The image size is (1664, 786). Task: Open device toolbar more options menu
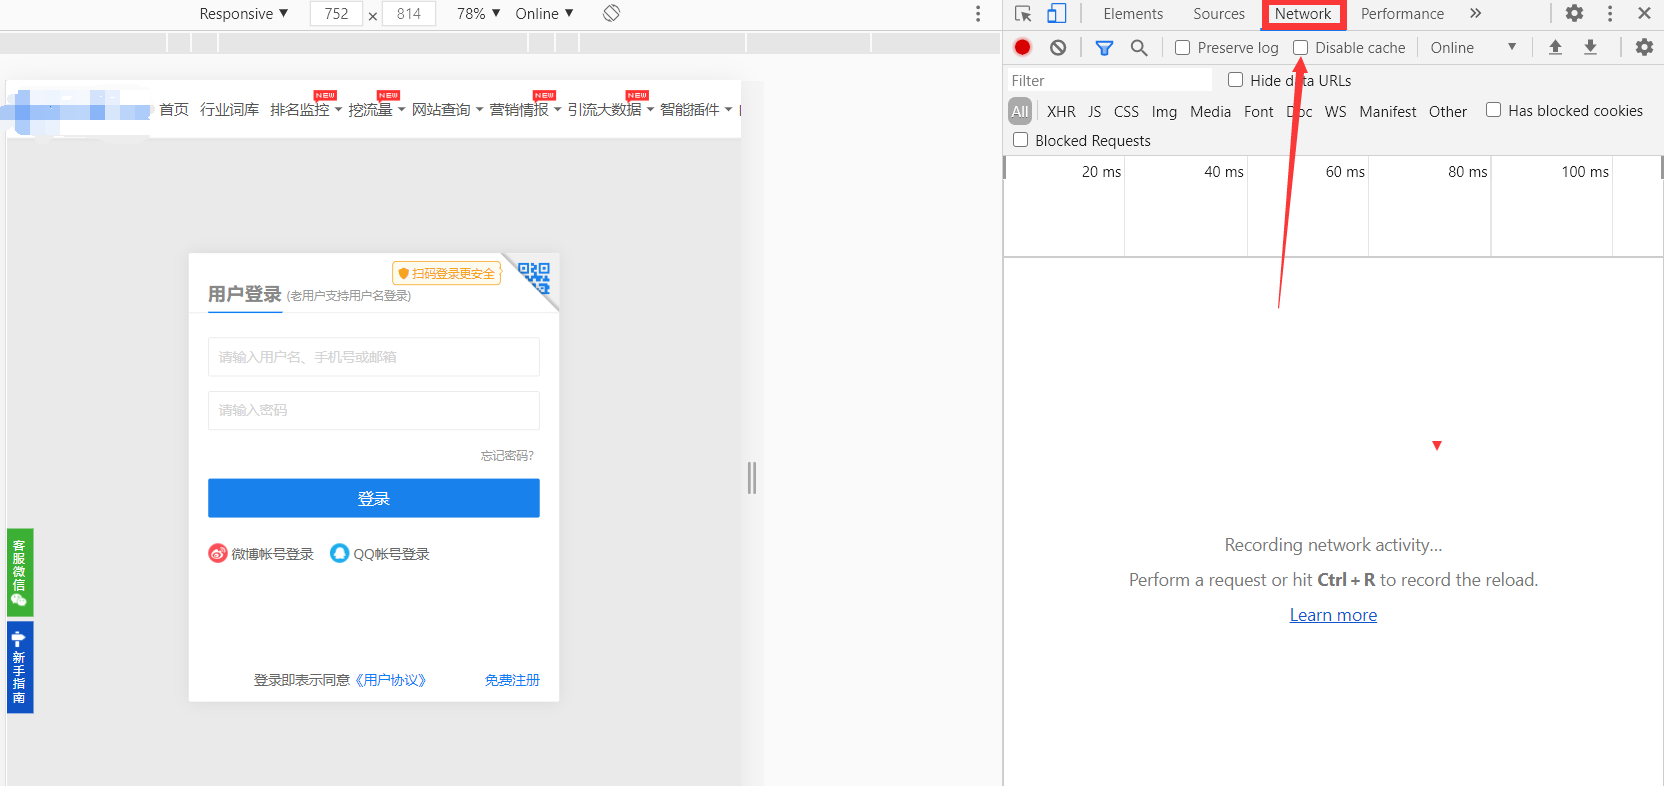coord(978,14)
